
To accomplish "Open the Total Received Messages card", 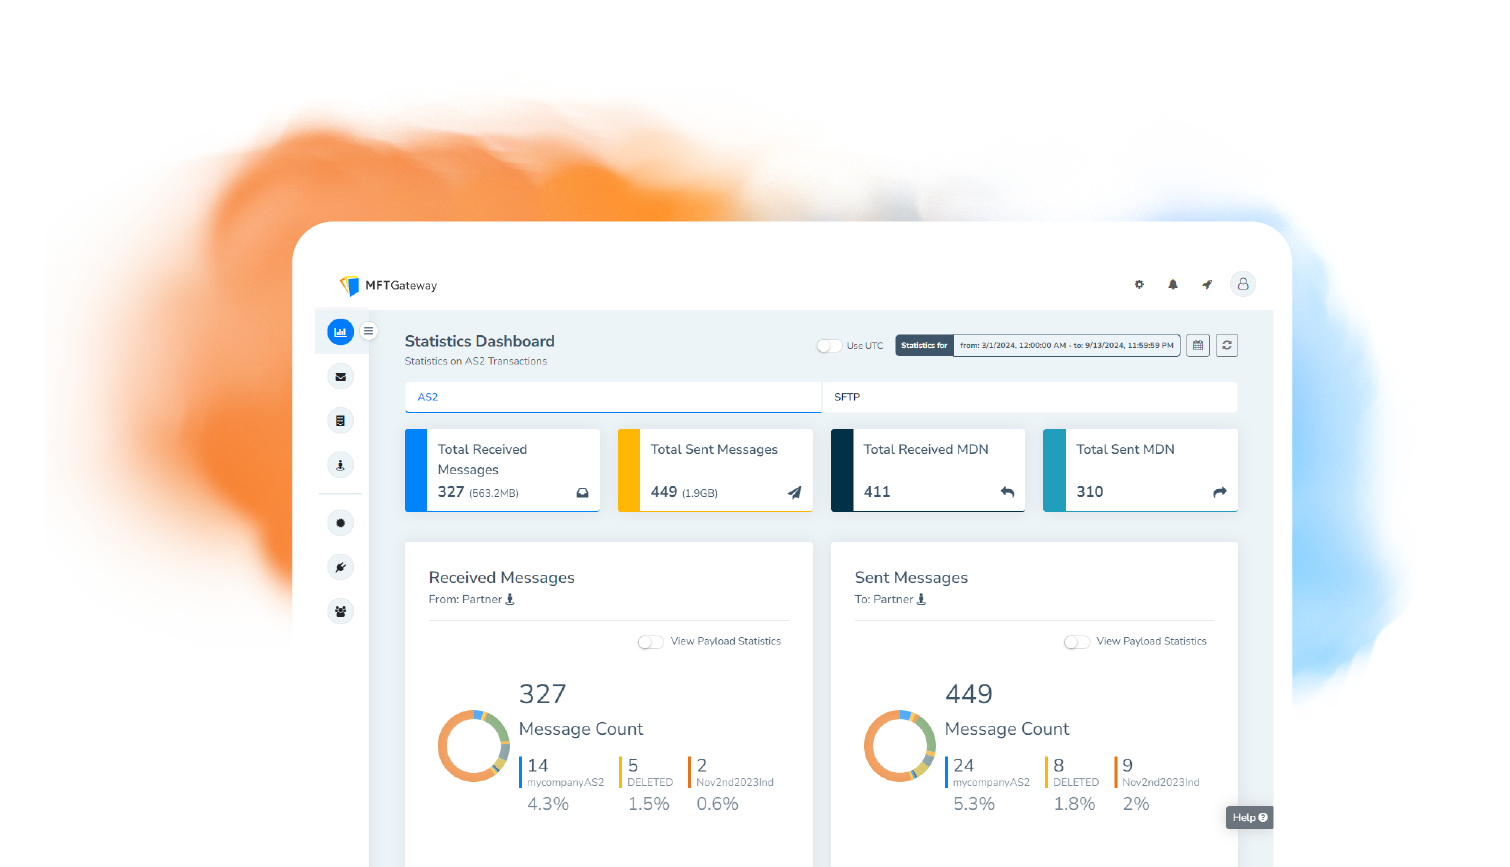I will pos(502,470).
